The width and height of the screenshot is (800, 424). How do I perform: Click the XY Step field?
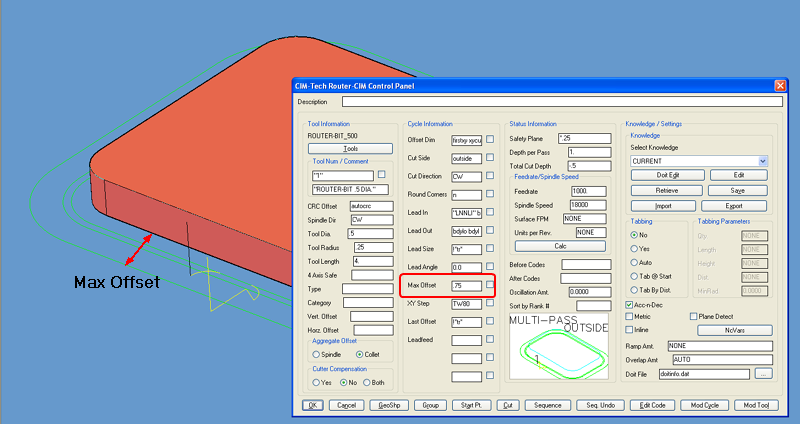(x=466, y=304)
